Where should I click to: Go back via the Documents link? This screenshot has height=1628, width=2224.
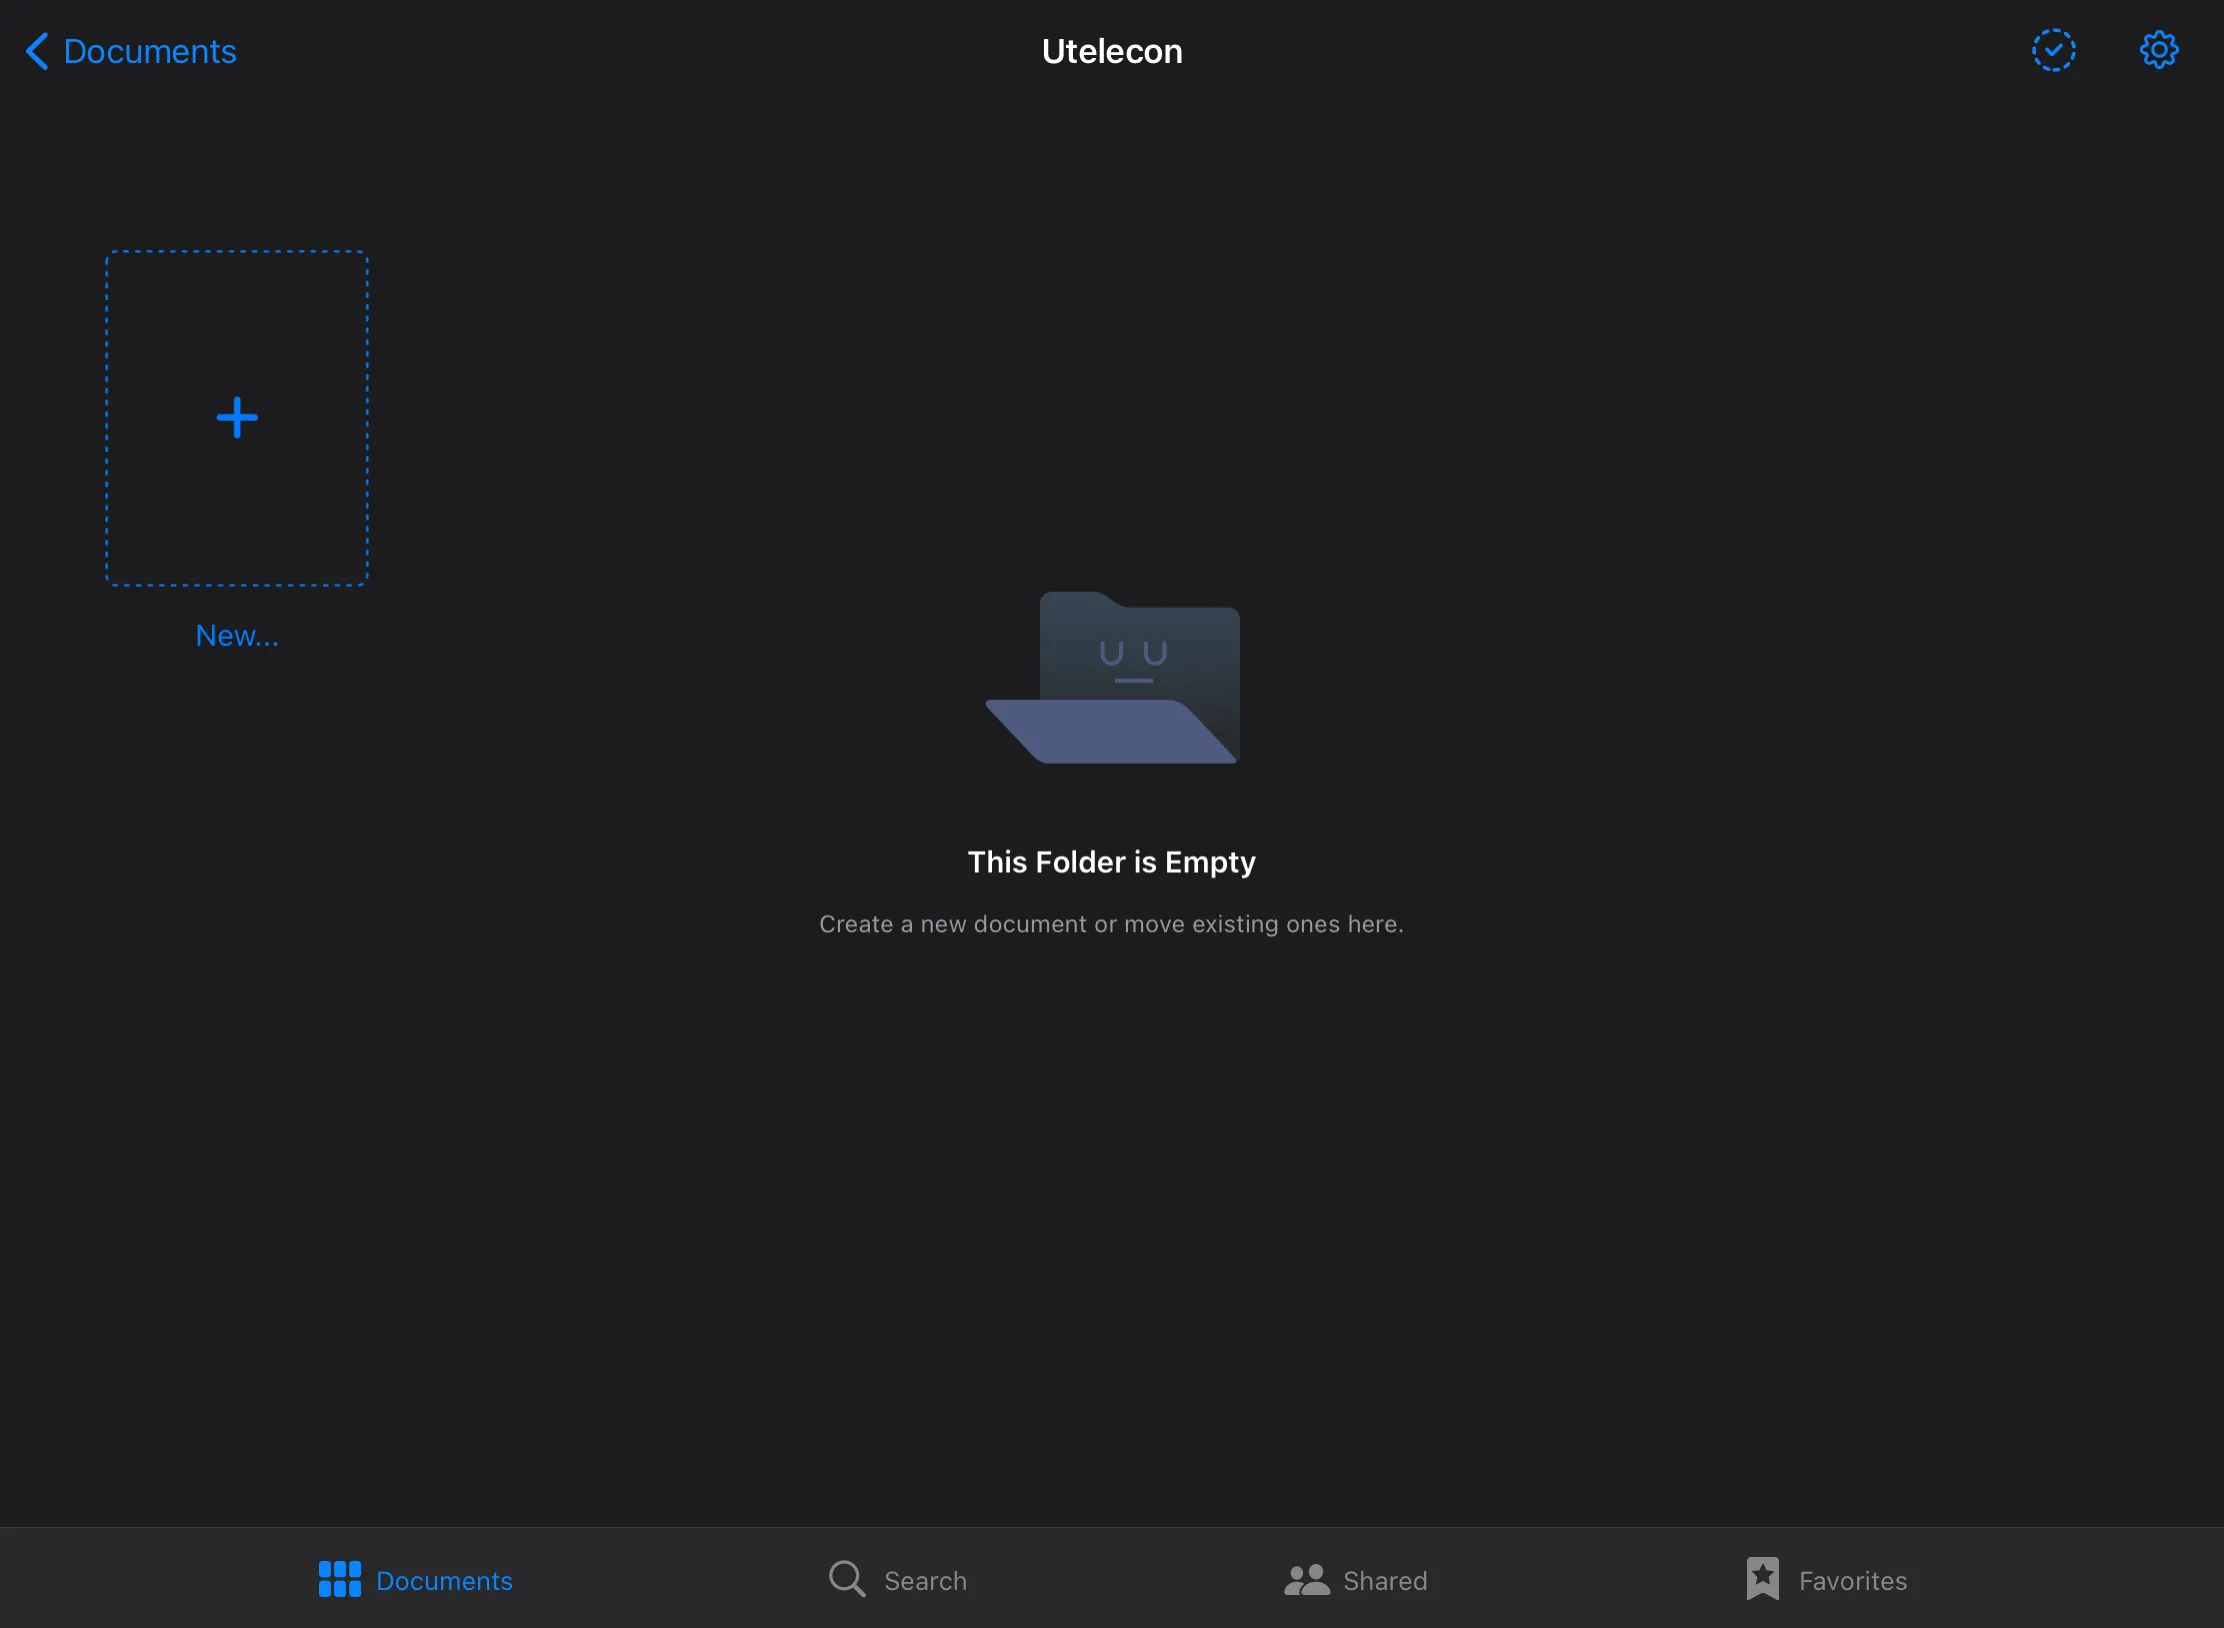point(150,51)
